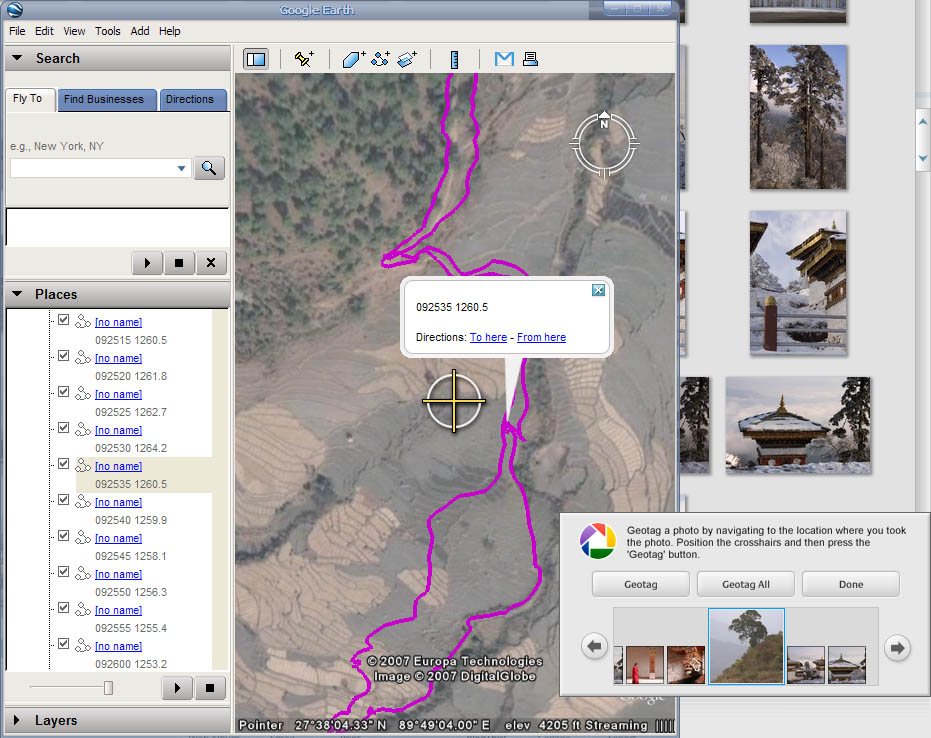Open the Help menu
Viewport: 931px width, 738px height.
[x=170, y=31]
